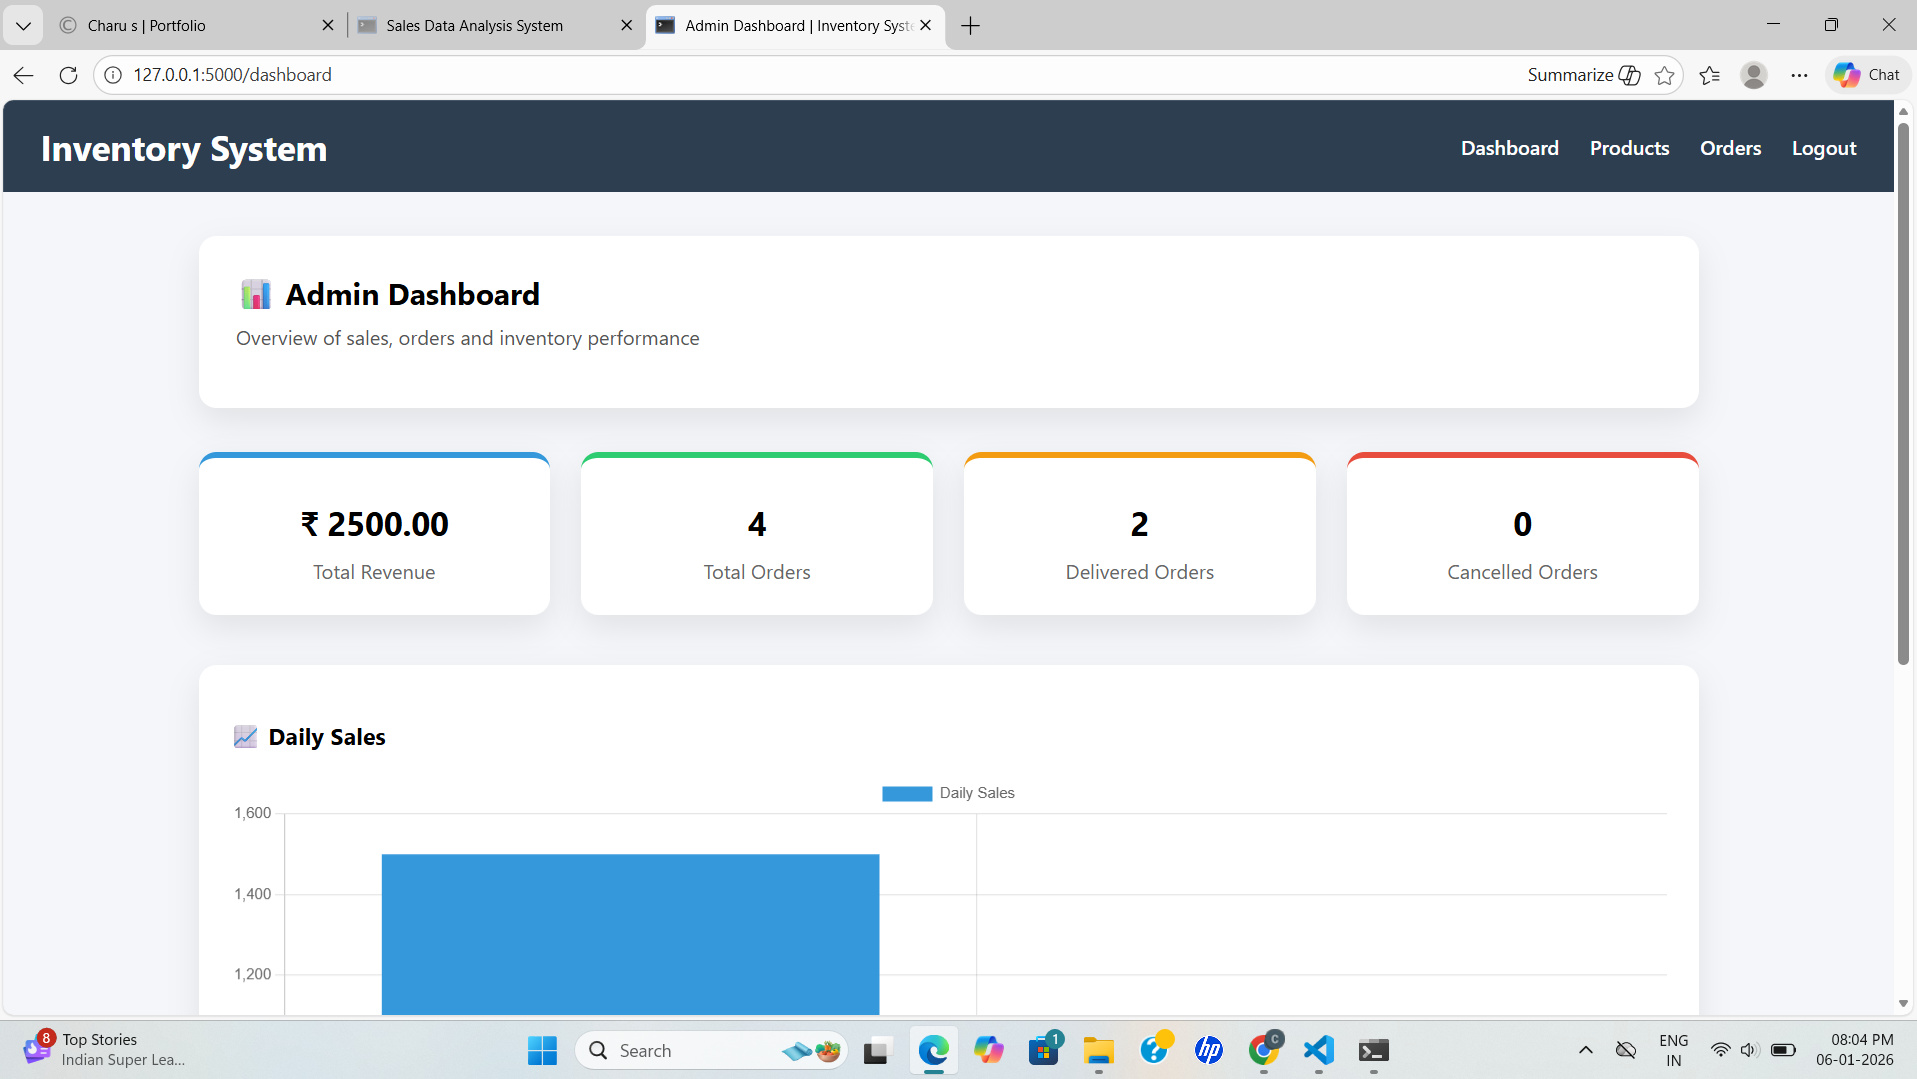Click the Summarize button
Viewport: 1917px width, 1079px height.
click(1583, 75)
